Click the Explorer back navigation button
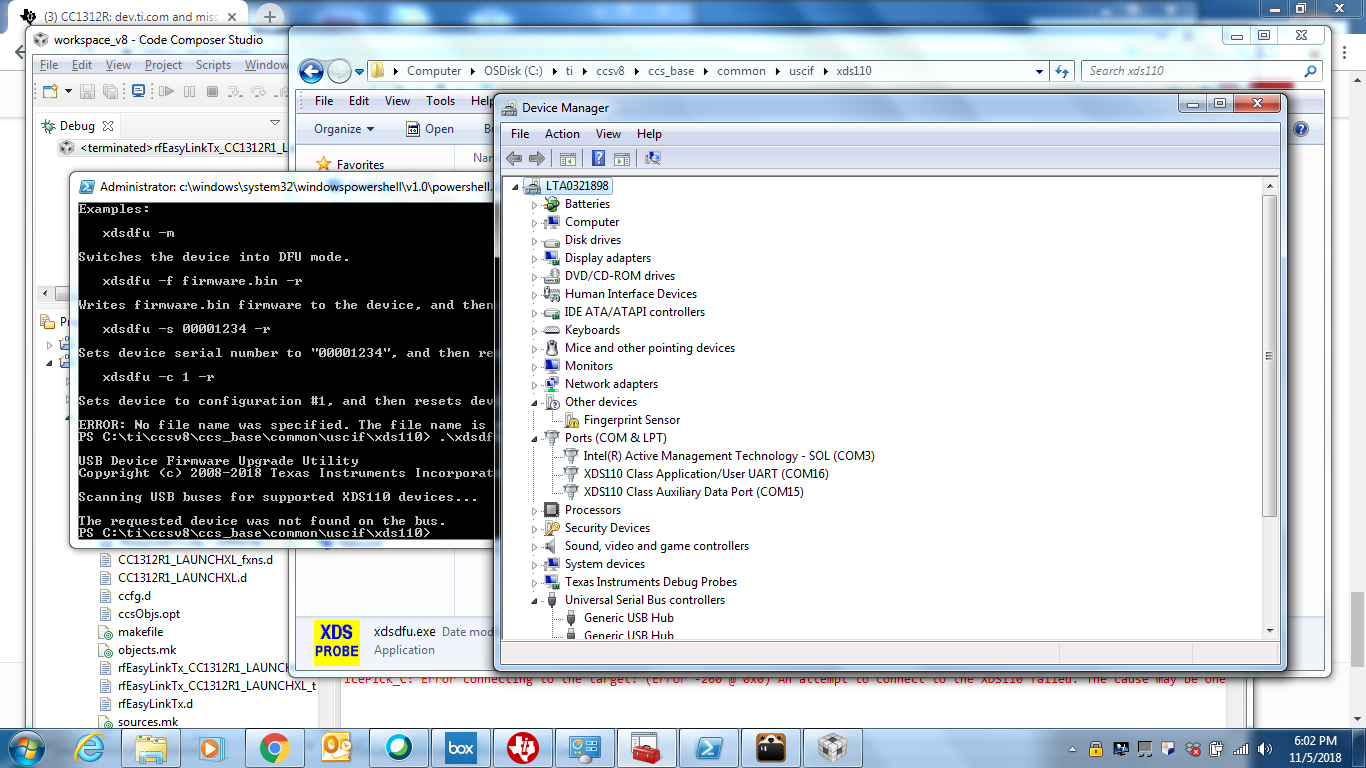Image resolution: width=1366 pixels, height=768 pixels. [311, 71]
